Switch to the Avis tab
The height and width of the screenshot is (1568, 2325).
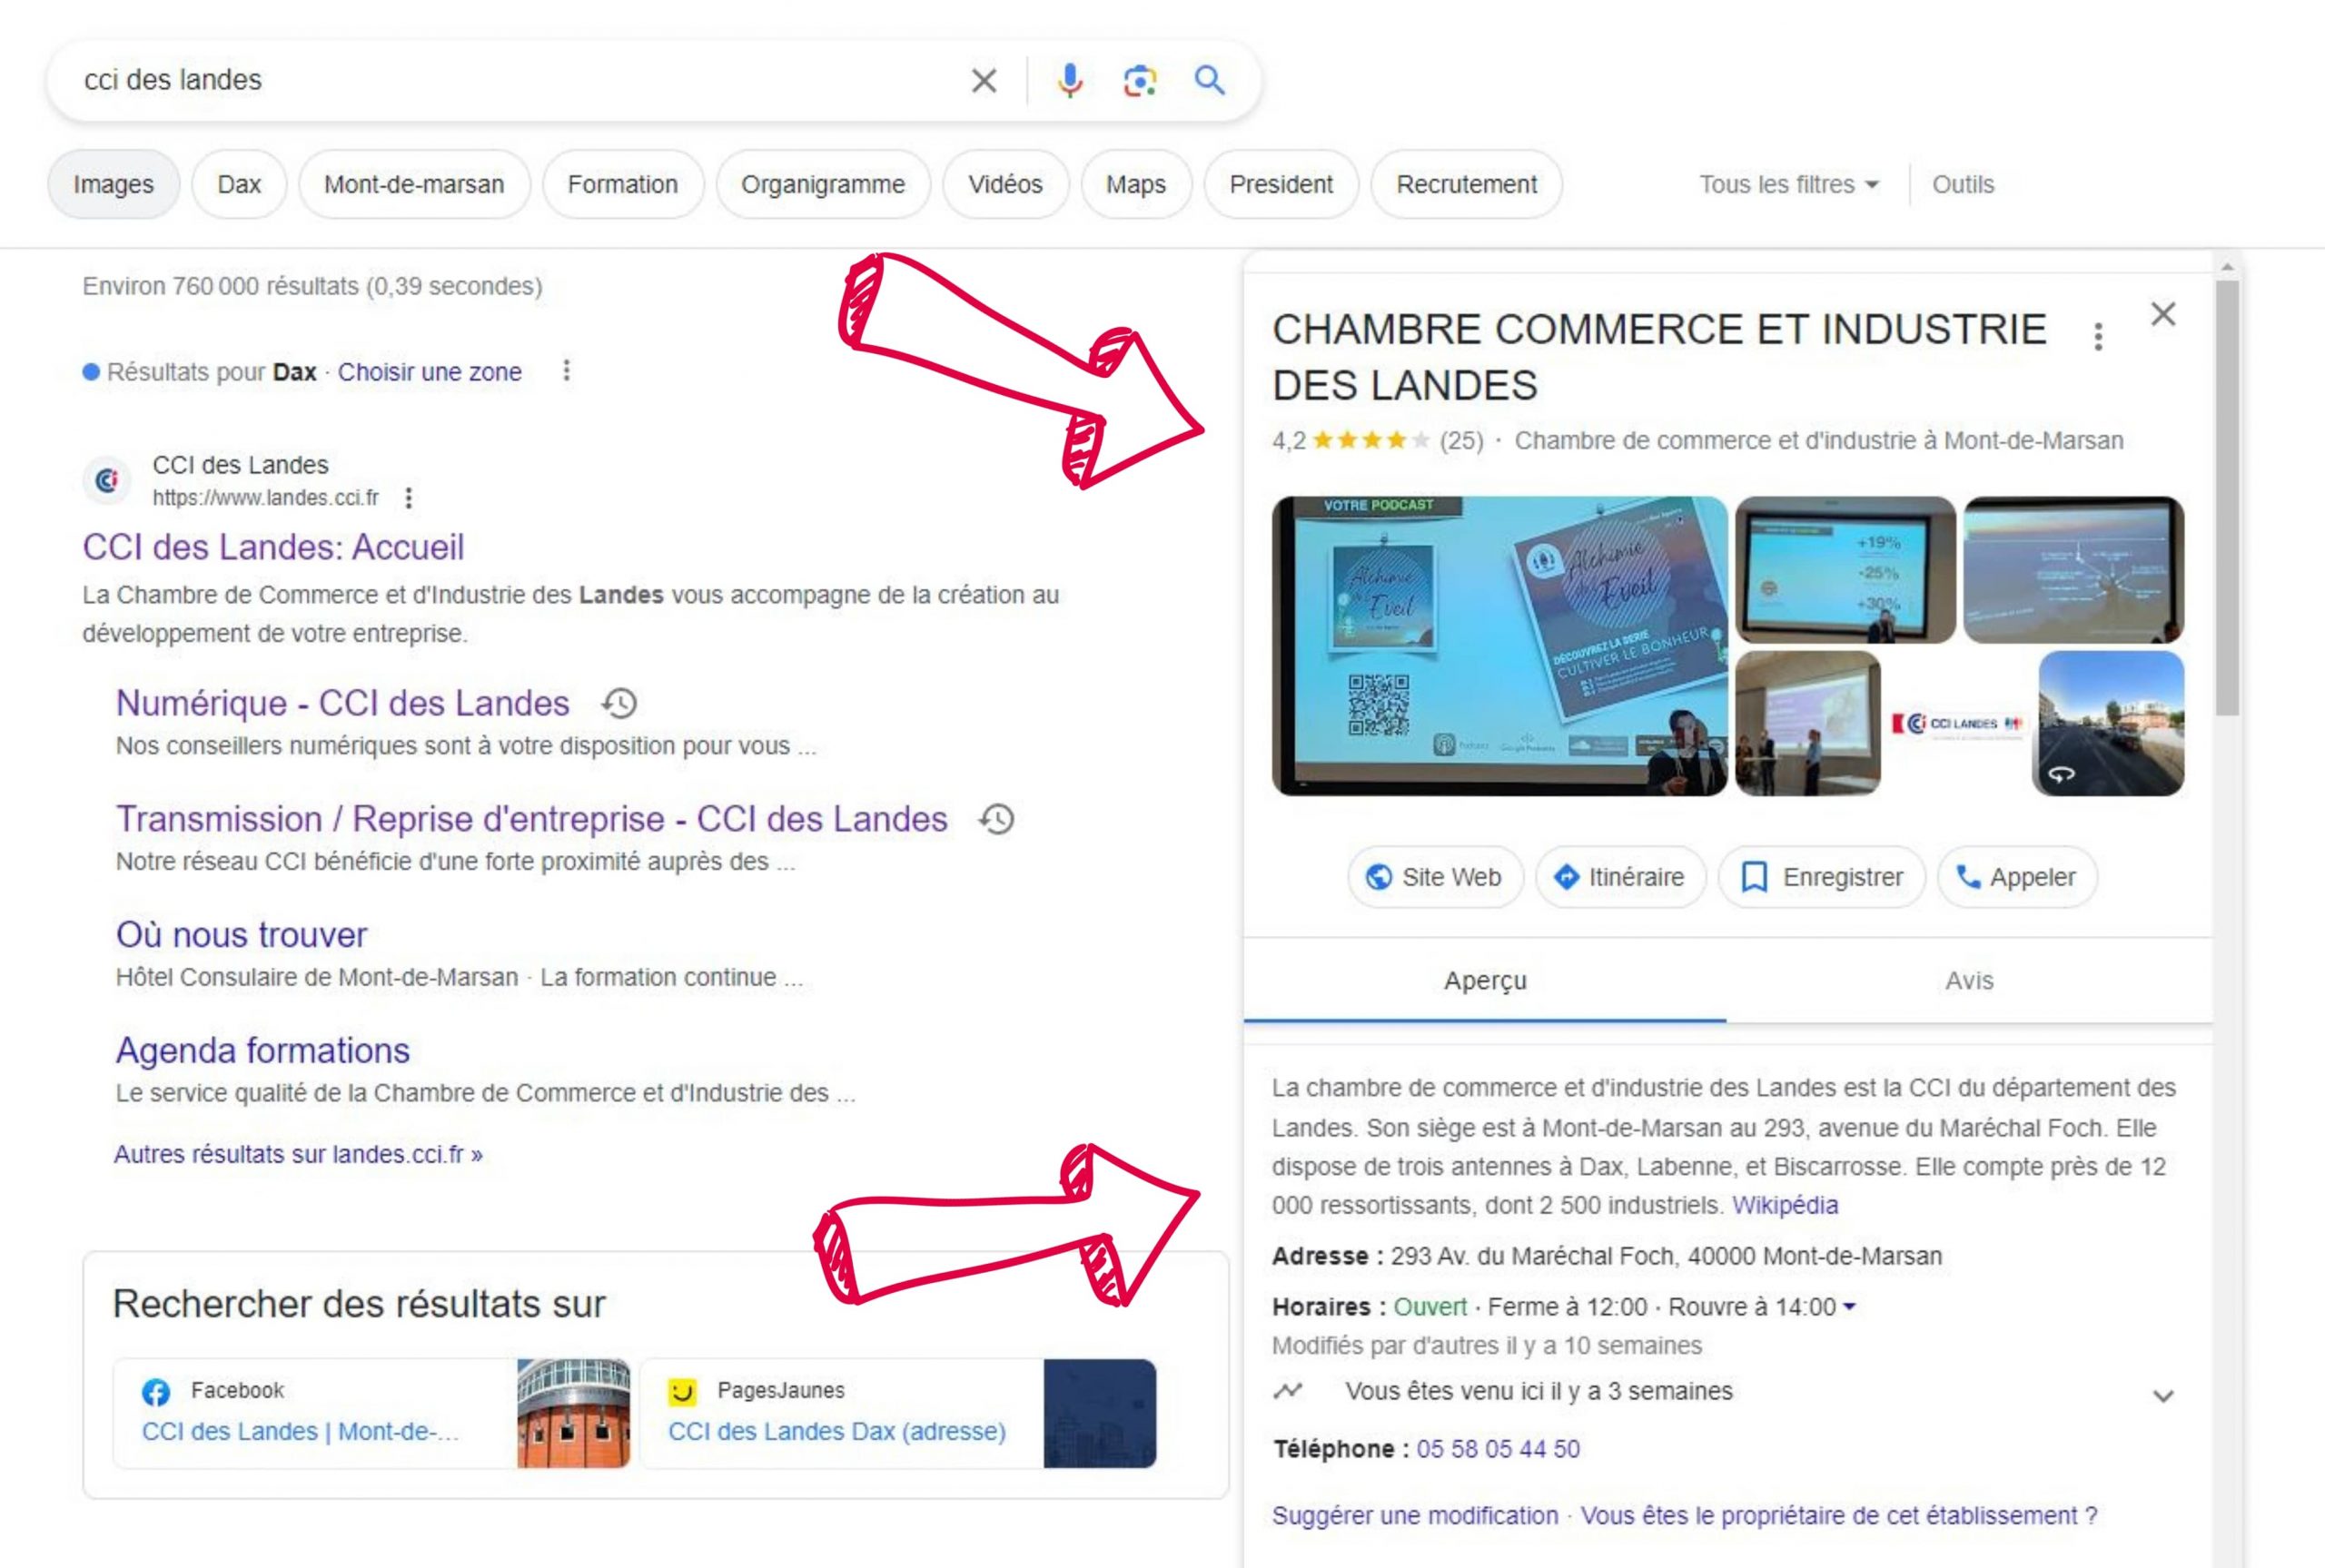(1968, 981)
